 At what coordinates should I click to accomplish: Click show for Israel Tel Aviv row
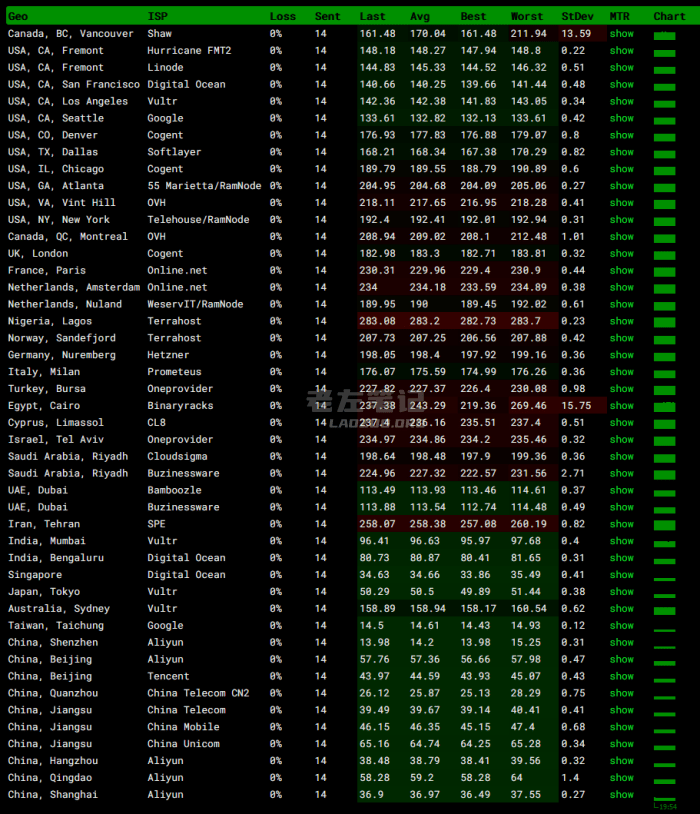pos(622,440)
